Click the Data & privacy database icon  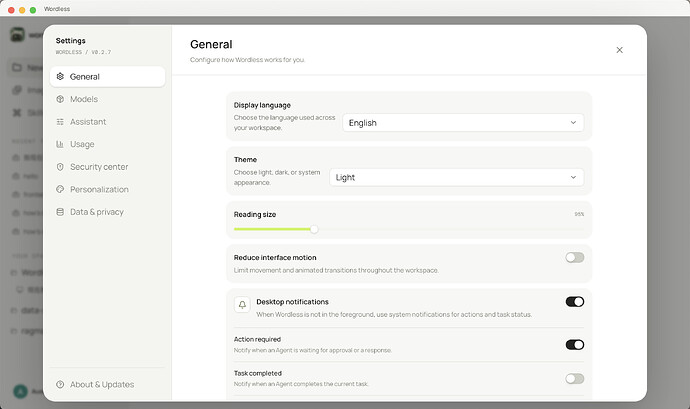coord(60,212)
